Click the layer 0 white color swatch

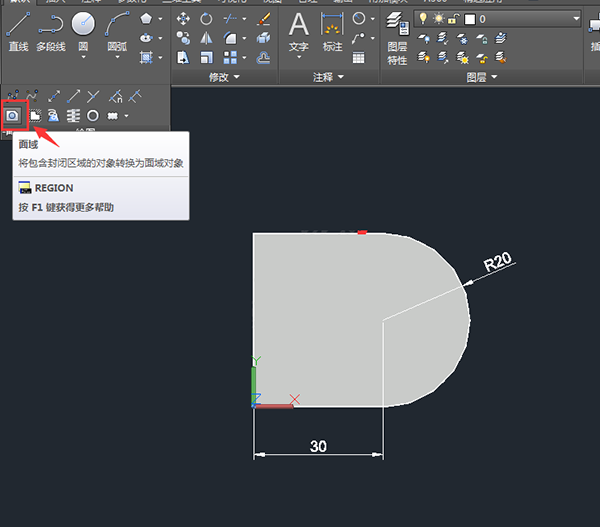[x=470, y=19]
